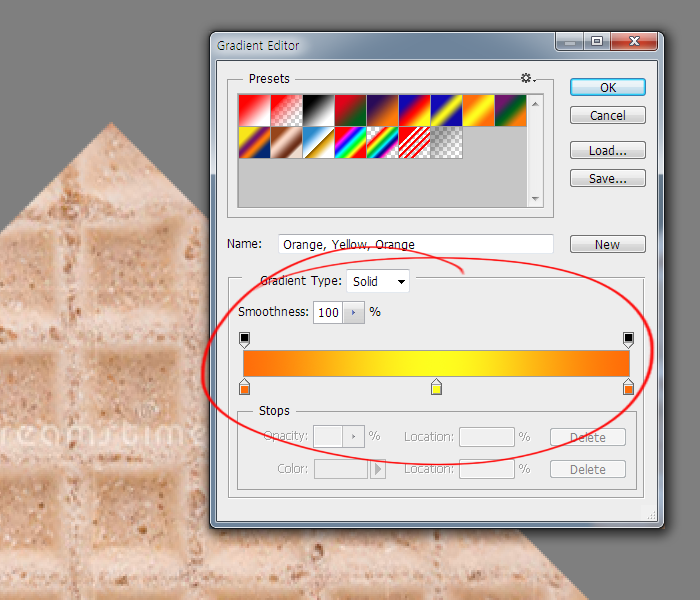
Task: Select the transparent red stripes preset gradient
Action: [415, 142]
